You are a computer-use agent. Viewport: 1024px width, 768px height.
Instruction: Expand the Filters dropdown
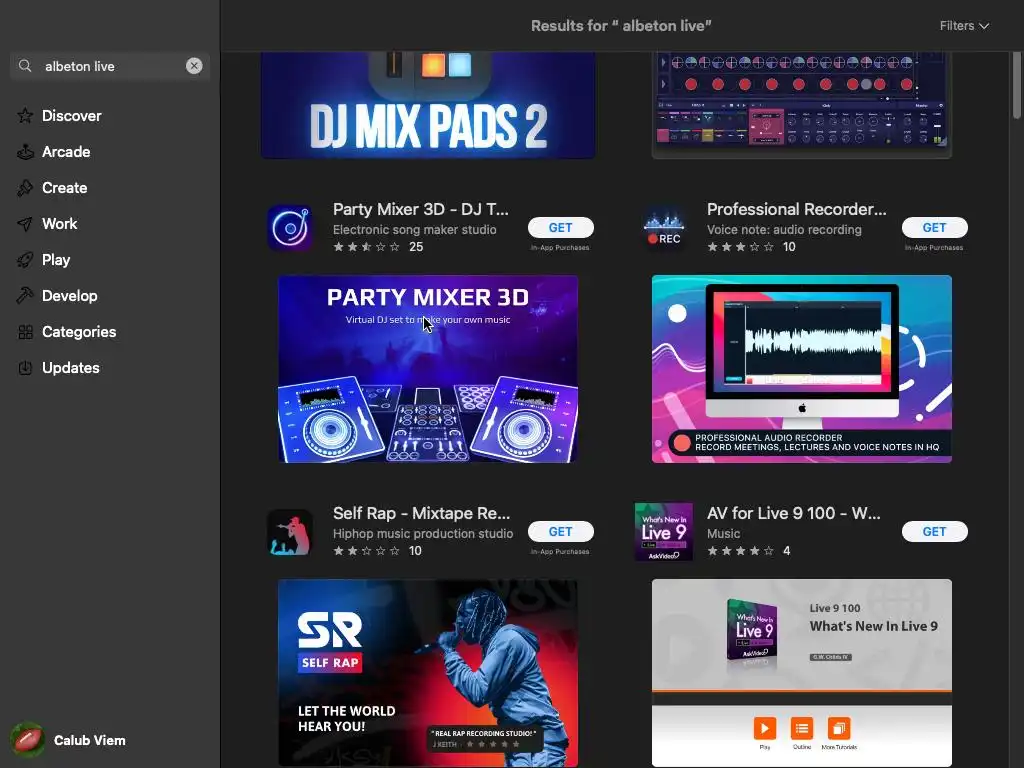click(964, 25)
